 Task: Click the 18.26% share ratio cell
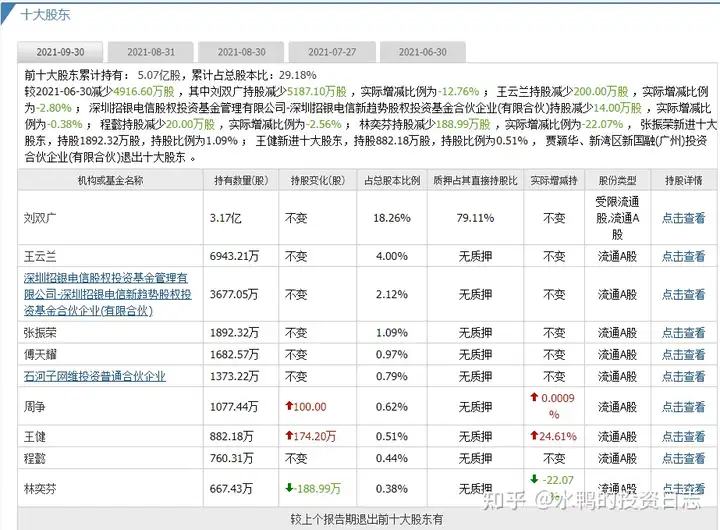392,218
